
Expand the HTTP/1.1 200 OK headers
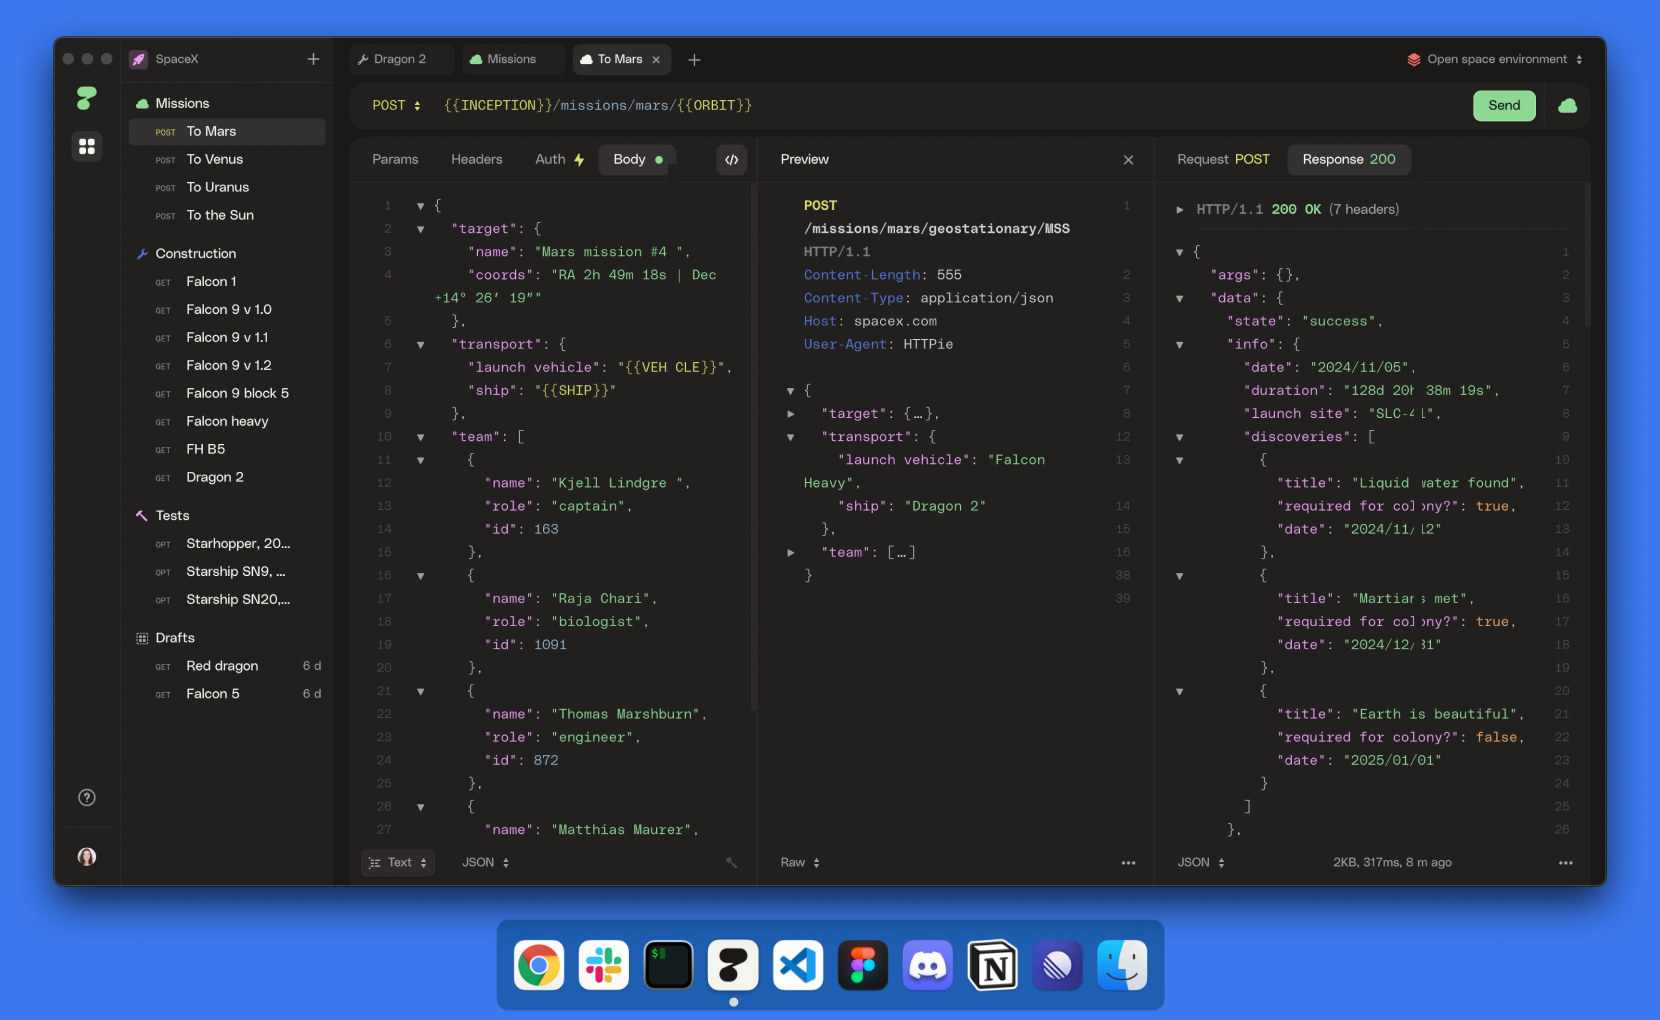[1180, 210]
